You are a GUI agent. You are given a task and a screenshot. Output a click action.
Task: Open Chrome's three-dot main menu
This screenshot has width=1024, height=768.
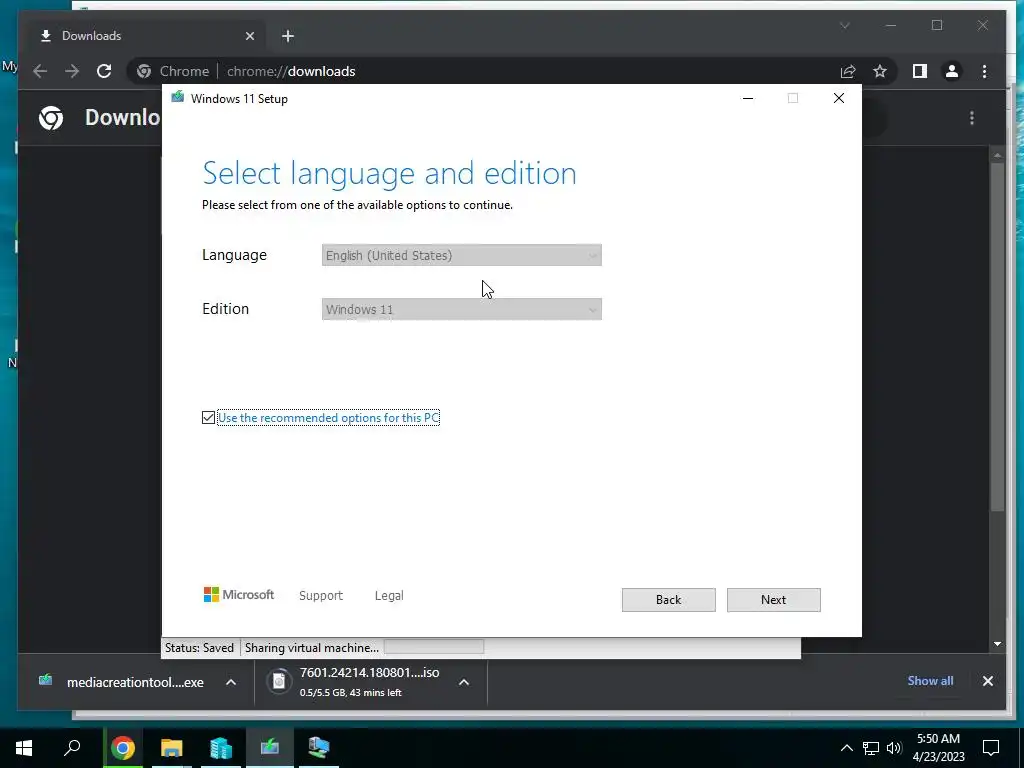coord(984,71)
